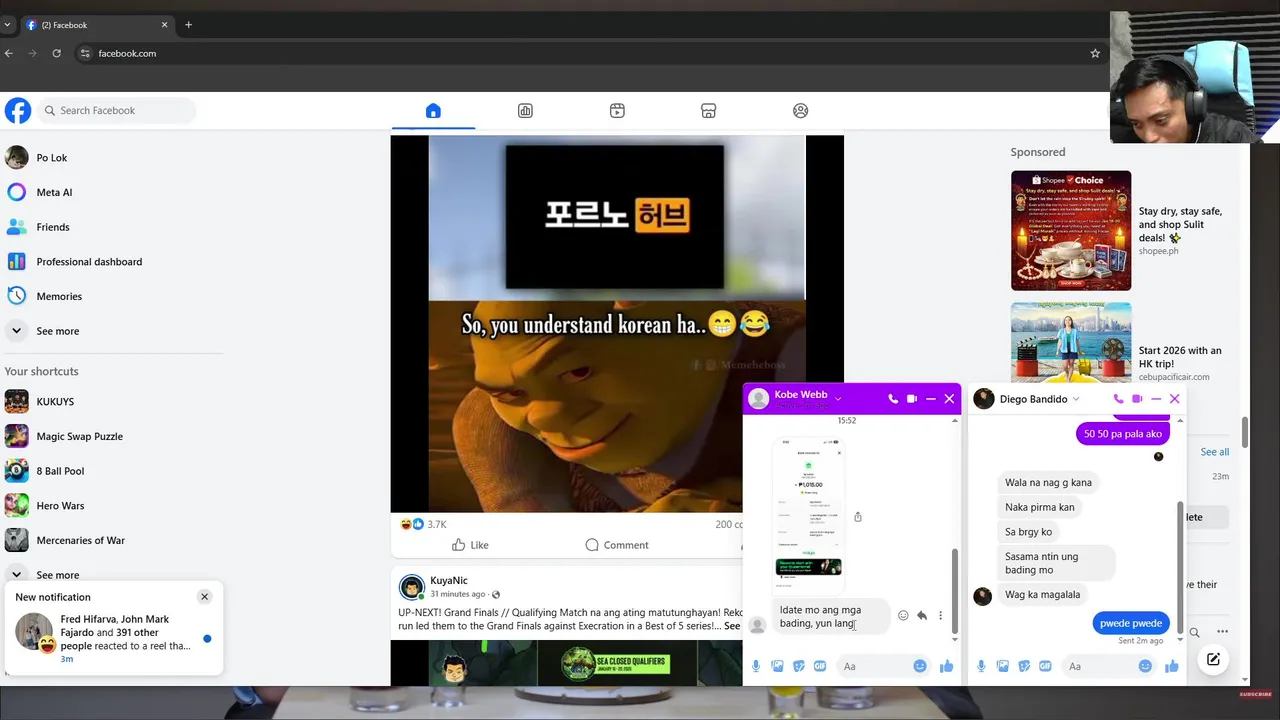This screenshot has width=1280, height=720.
Task: Click See all link on right panel
Action: [x=1215, y=452]
